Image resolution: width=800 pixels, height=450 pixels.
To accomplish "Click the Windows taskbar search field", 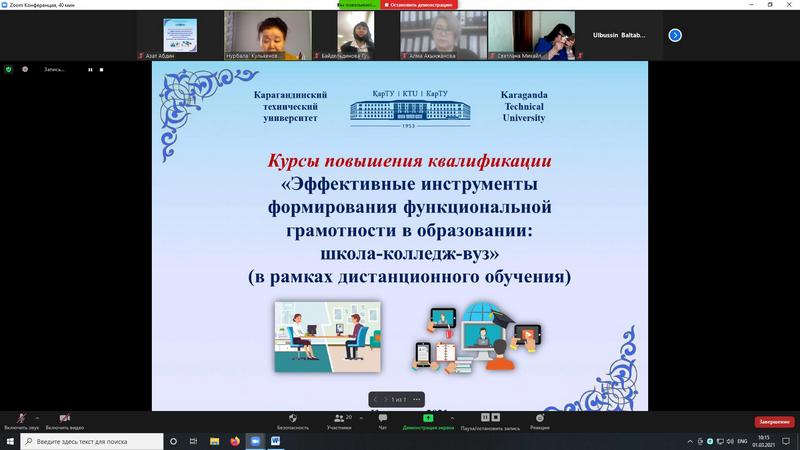I will (x=92, y=441).
